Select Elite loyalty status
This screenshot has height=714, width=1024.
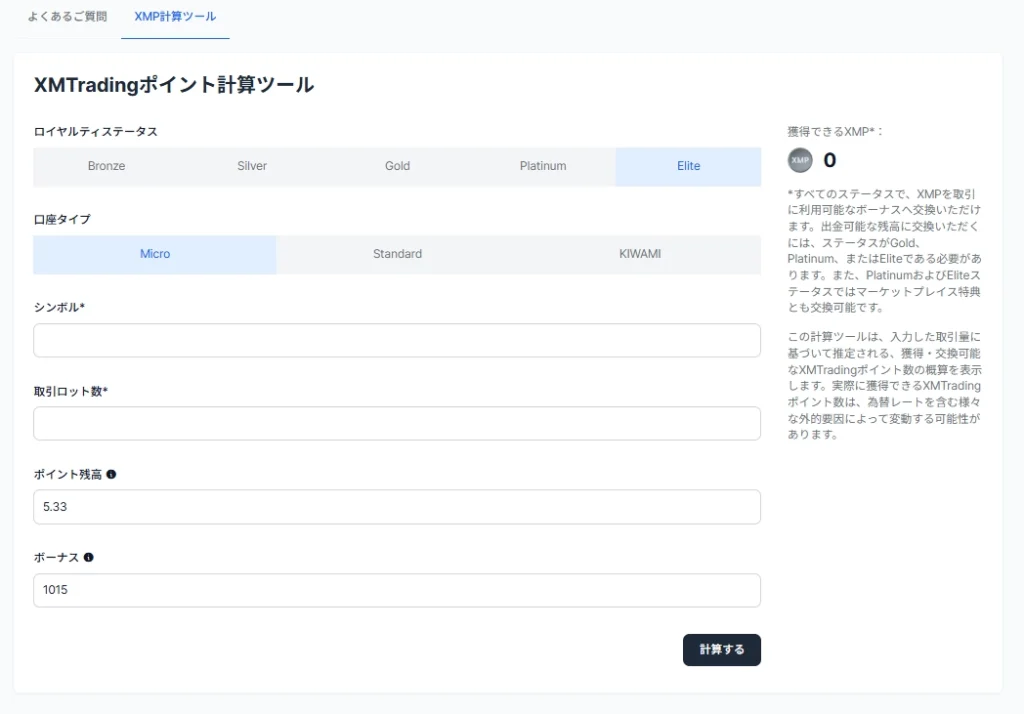pos(688,166)
